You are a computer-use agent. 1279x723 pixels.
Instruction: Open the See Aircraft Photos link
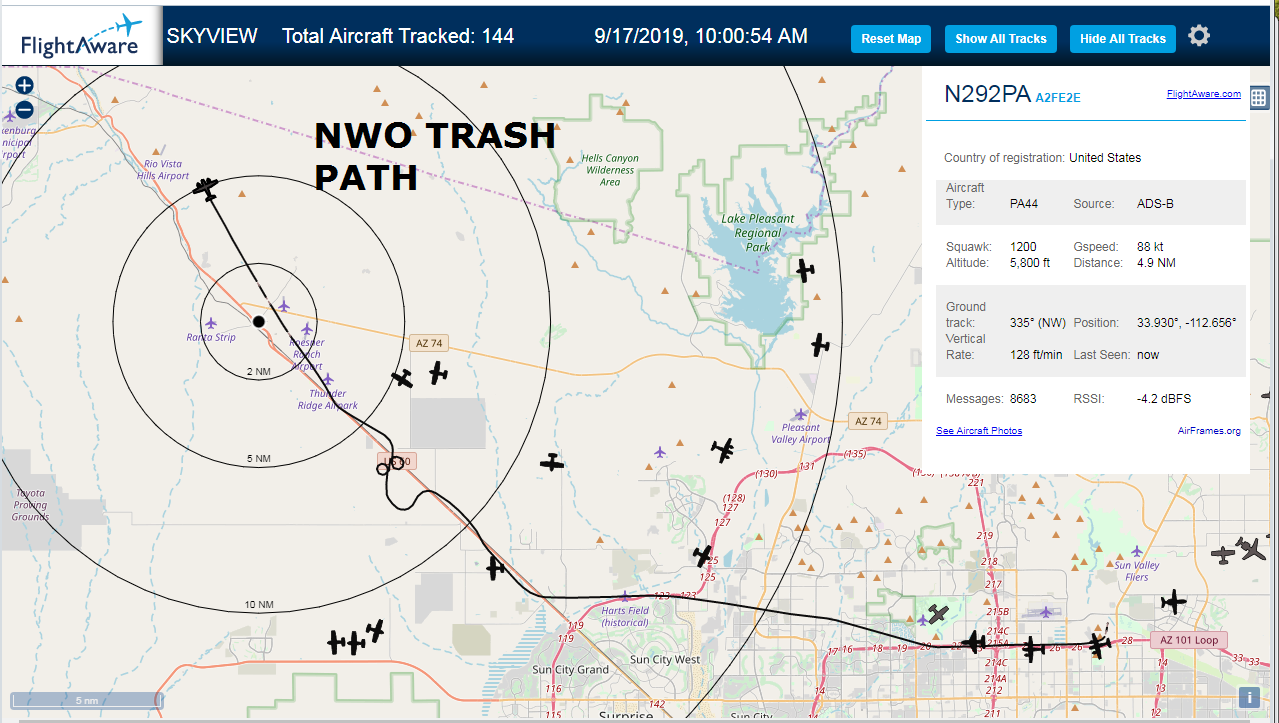pyautogui.click(x=979, y=431)
